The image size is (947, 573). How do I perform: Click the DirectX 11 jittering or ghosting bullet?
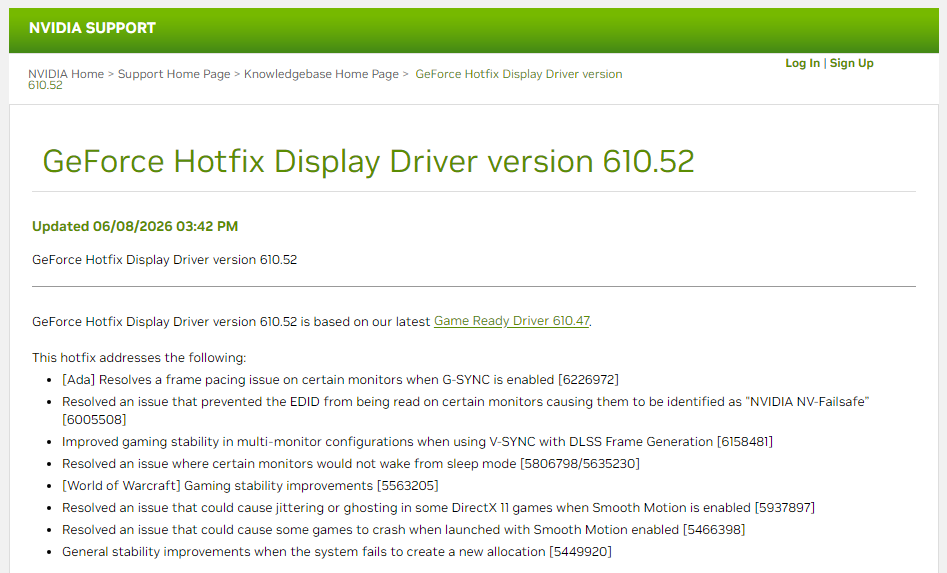click(x=438, y=508)
